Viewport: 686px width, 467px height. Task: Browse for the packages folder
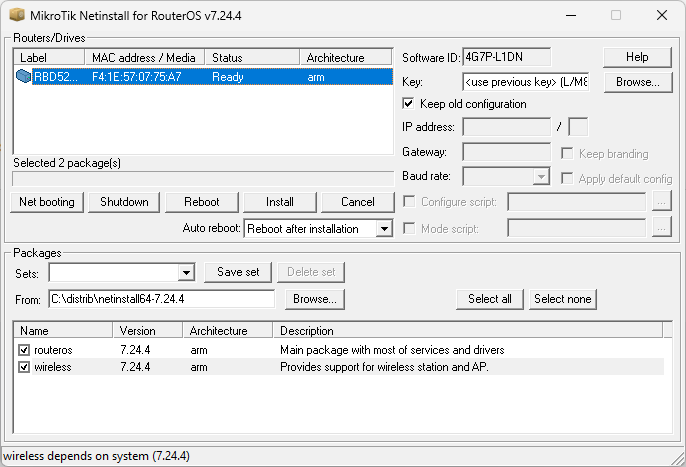click(315, 299)
